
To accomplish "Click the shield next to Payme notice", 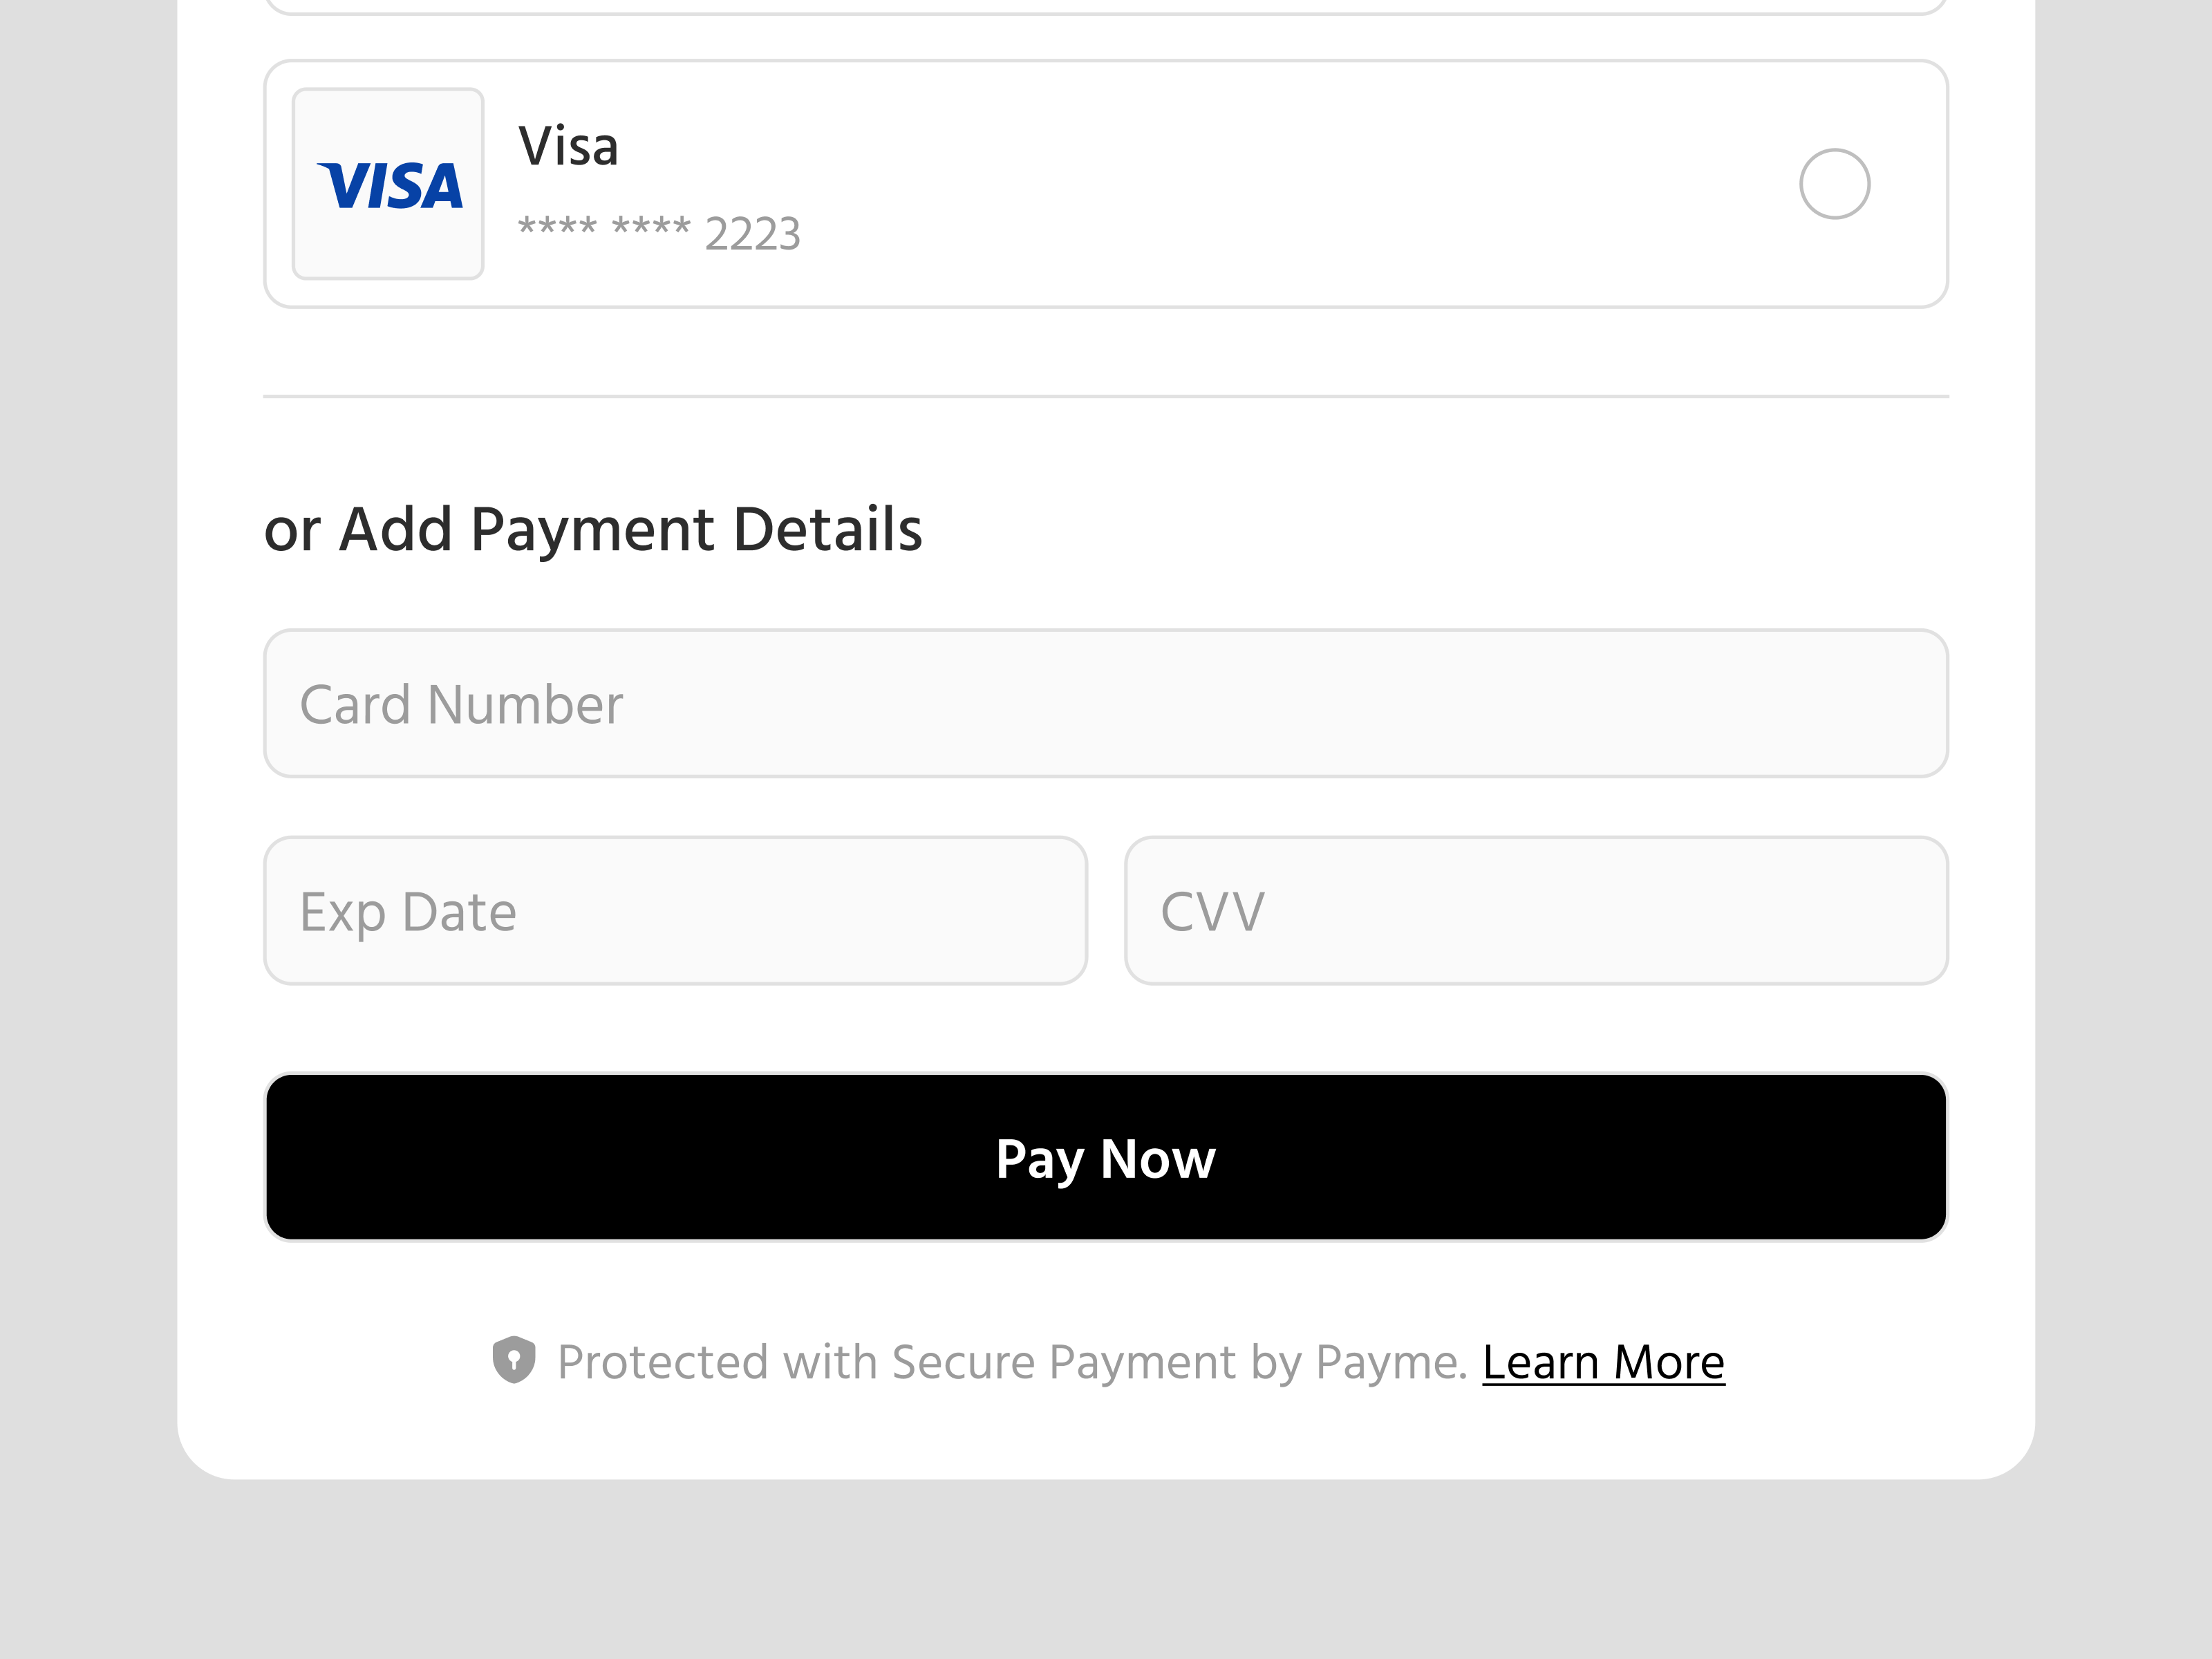I will (514, 1360).
